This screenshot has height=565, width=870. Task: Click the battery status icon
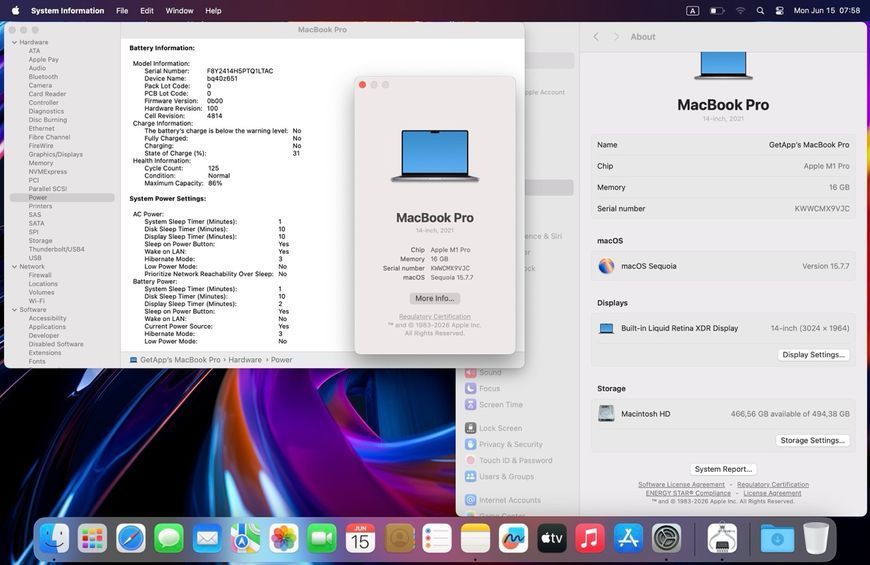717,11
